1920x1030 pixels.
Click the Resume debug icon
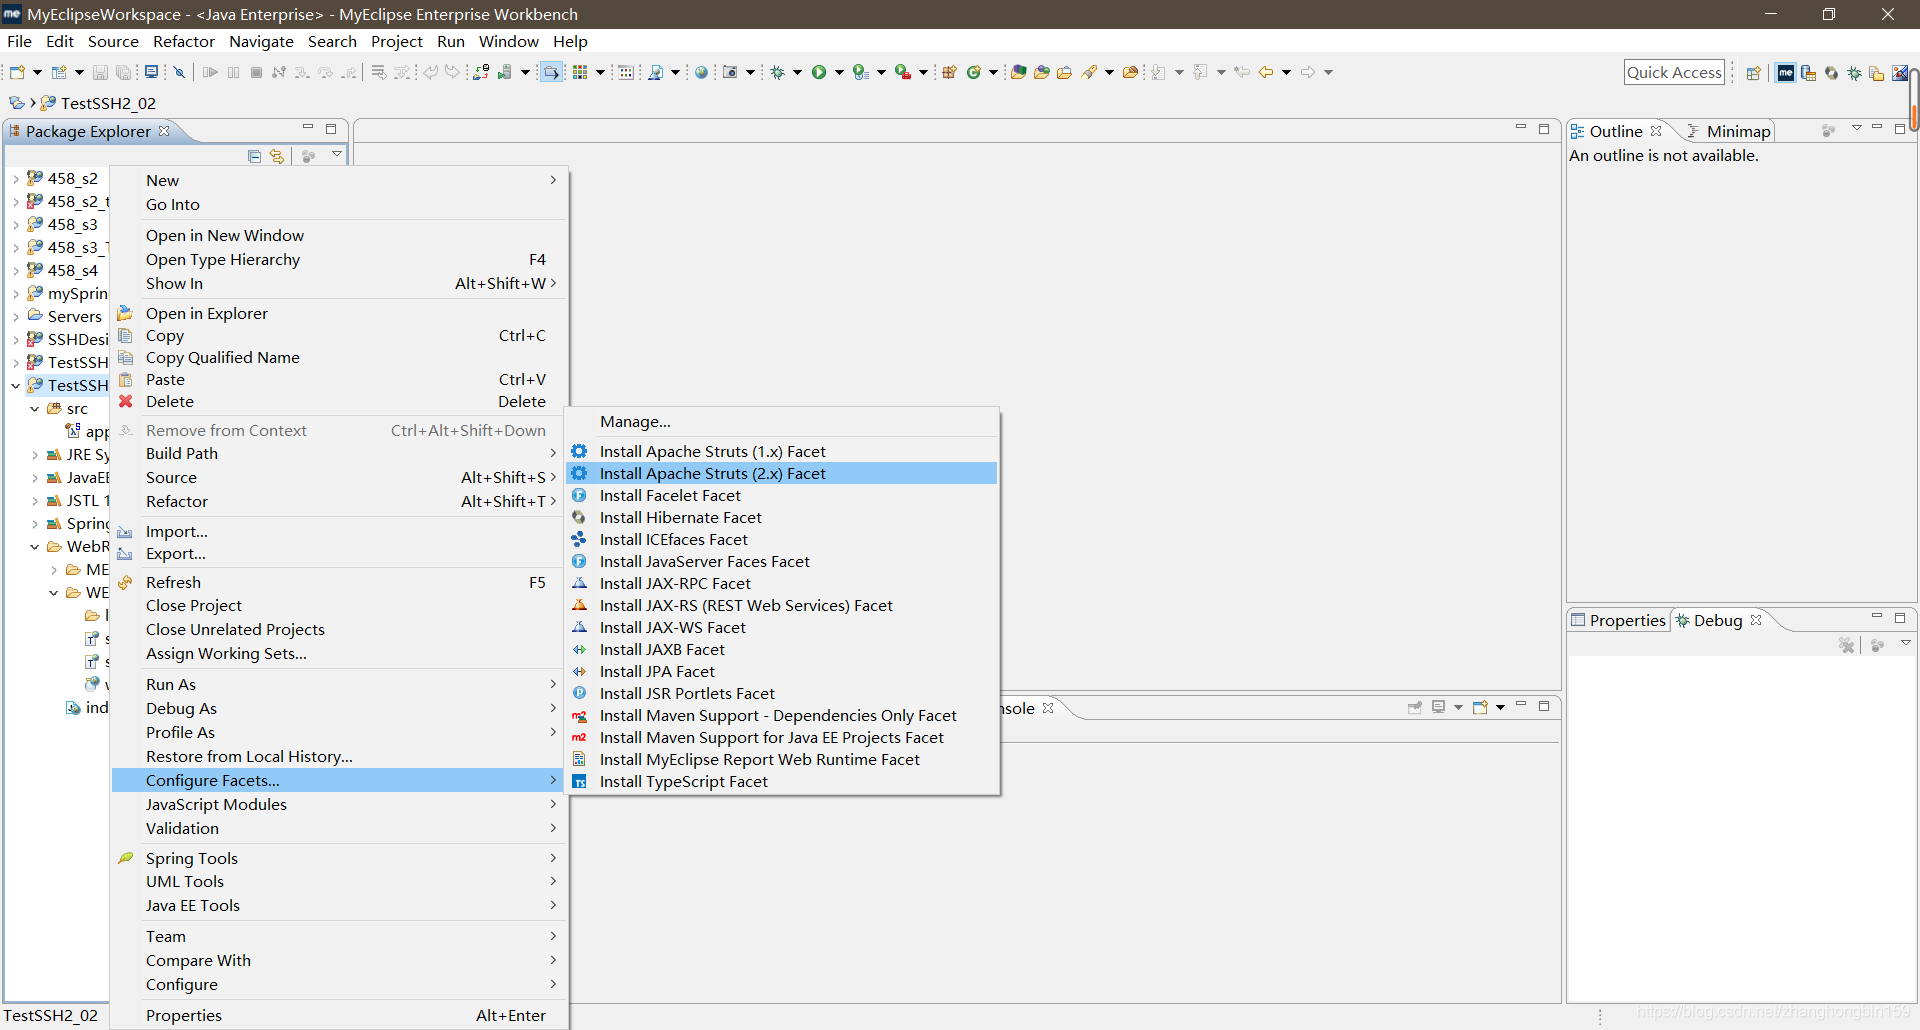(210, 72)
